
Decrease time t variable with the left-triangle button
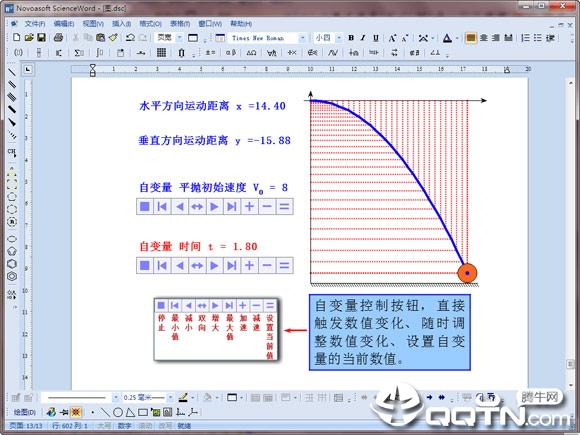[180, 265]
